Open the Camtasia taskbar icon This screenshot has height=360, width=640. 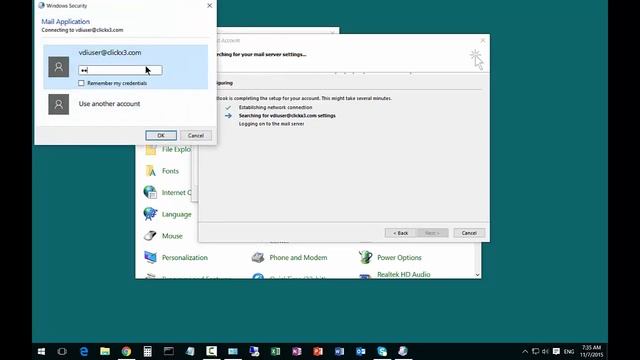(x=211, y=351)
